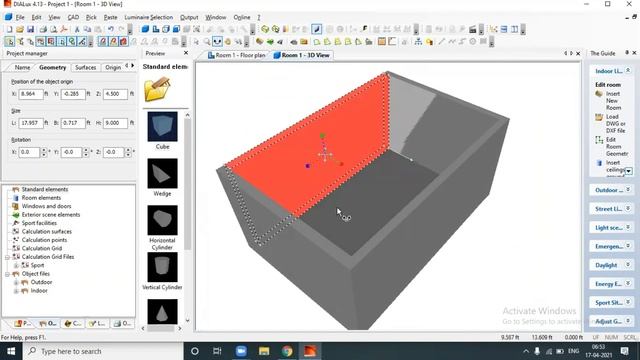This screenshot has height=360, width=640.
Task: Expand the Outdoor guide section
Action: pos(628,190)
